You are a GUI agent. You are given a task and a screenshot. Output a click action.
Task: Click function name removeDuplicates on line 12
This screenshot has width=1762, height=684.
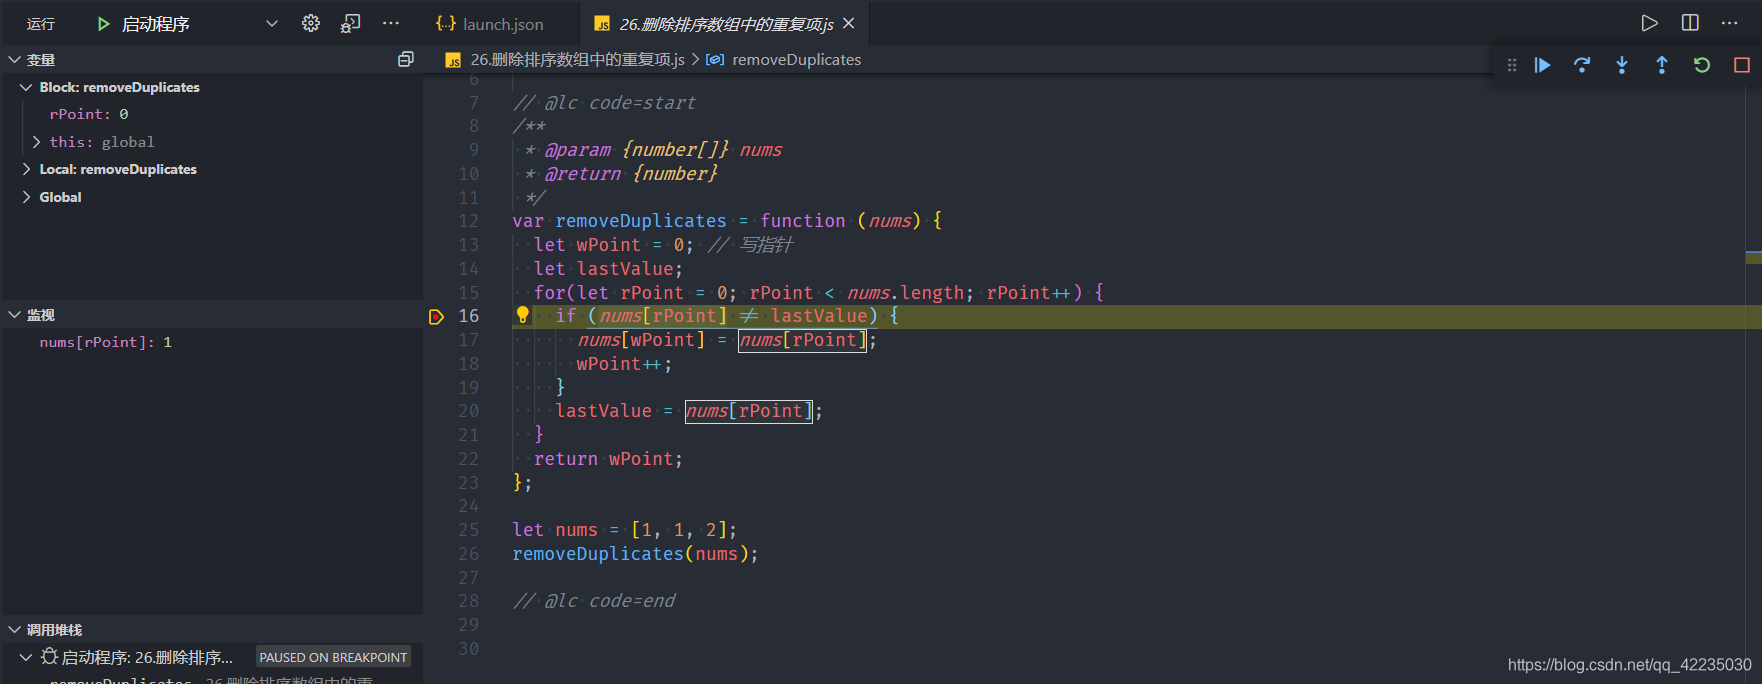[641, 221]
